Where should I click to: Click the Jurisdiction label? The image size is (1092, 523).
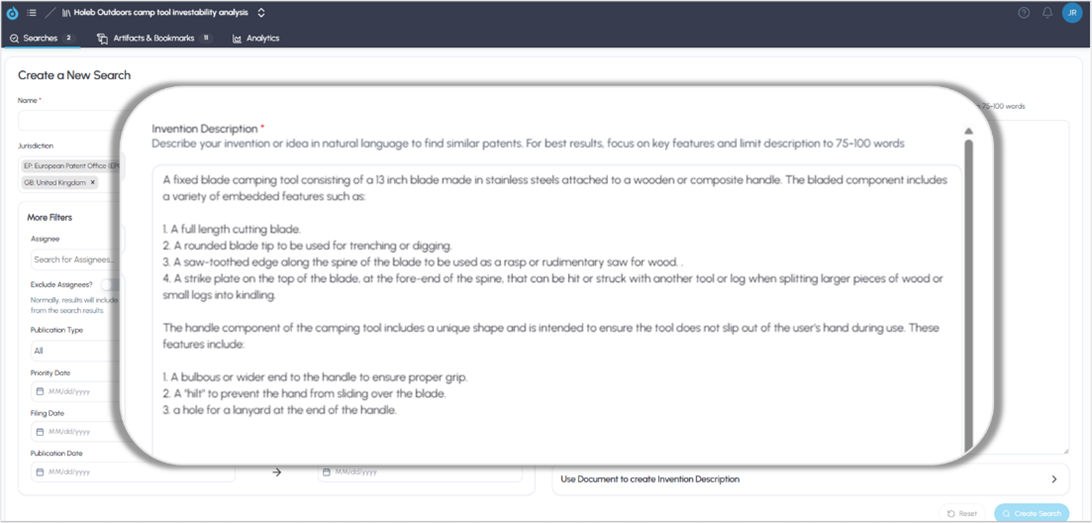[x=36, y=146]
